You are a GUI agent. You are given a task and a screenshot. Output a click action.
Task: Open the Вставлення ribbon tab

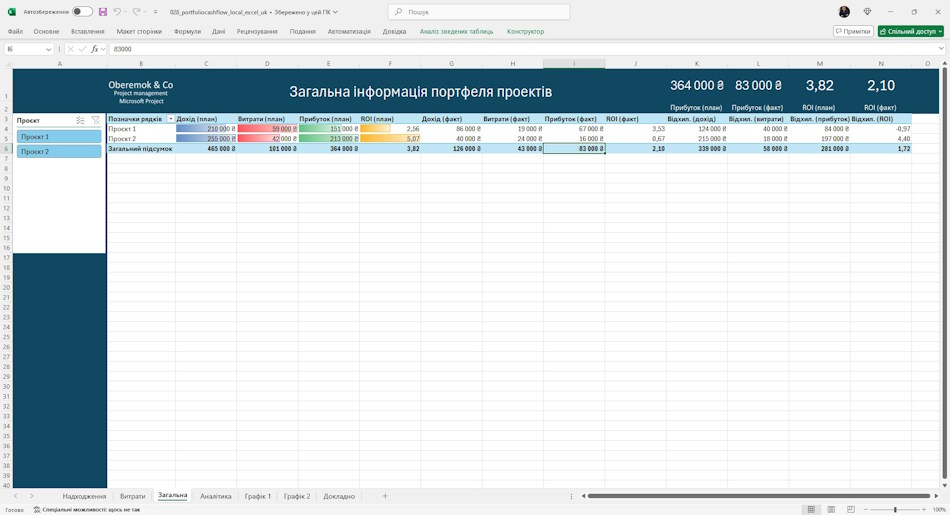[x=88, y=32]
